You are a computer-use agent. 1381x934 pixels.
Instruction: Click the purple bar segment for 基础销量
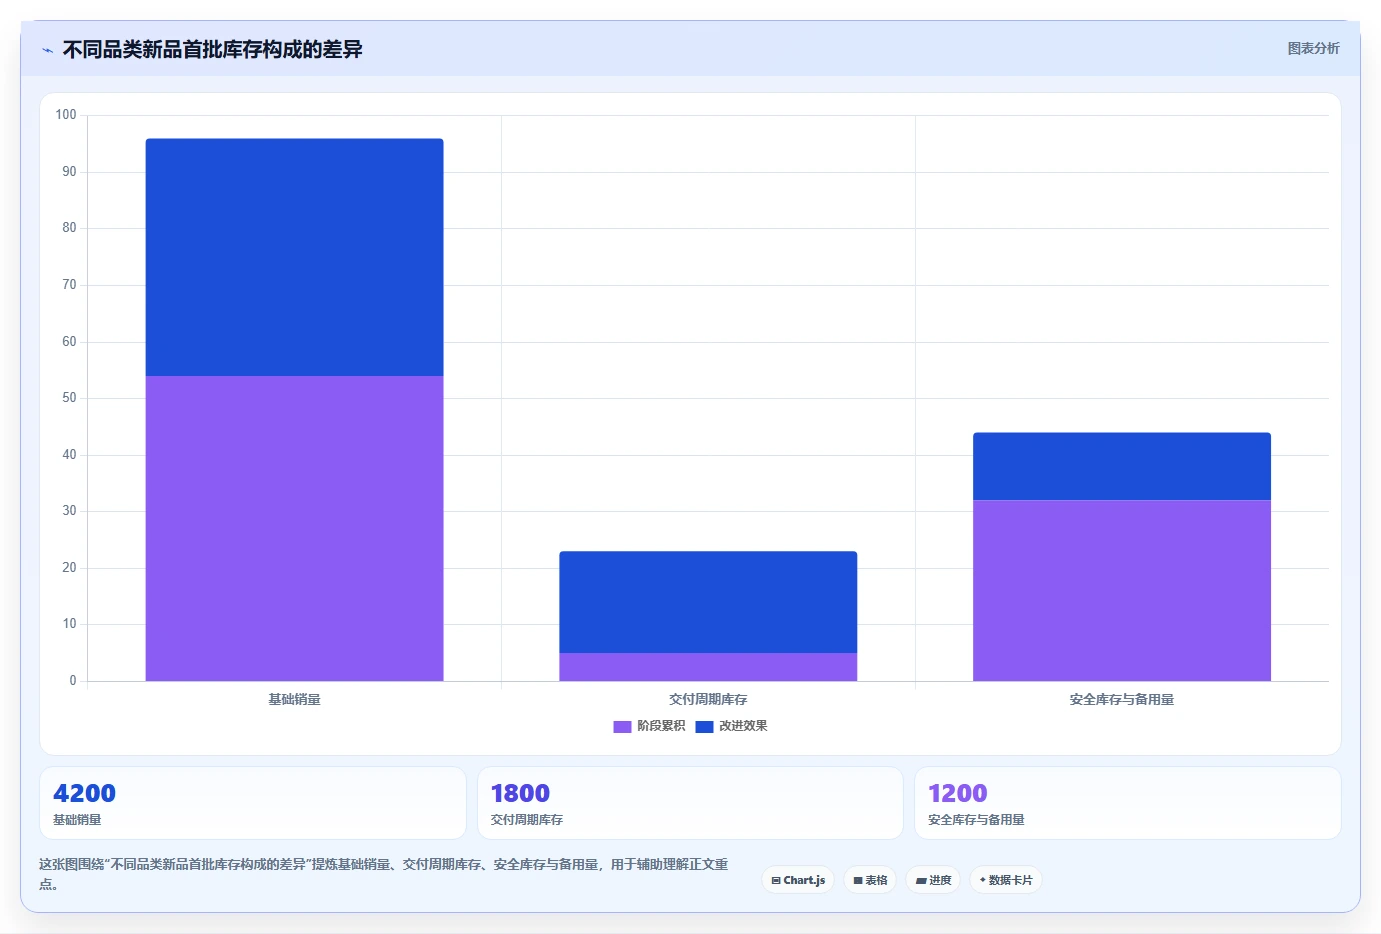(x=294, y=528)
